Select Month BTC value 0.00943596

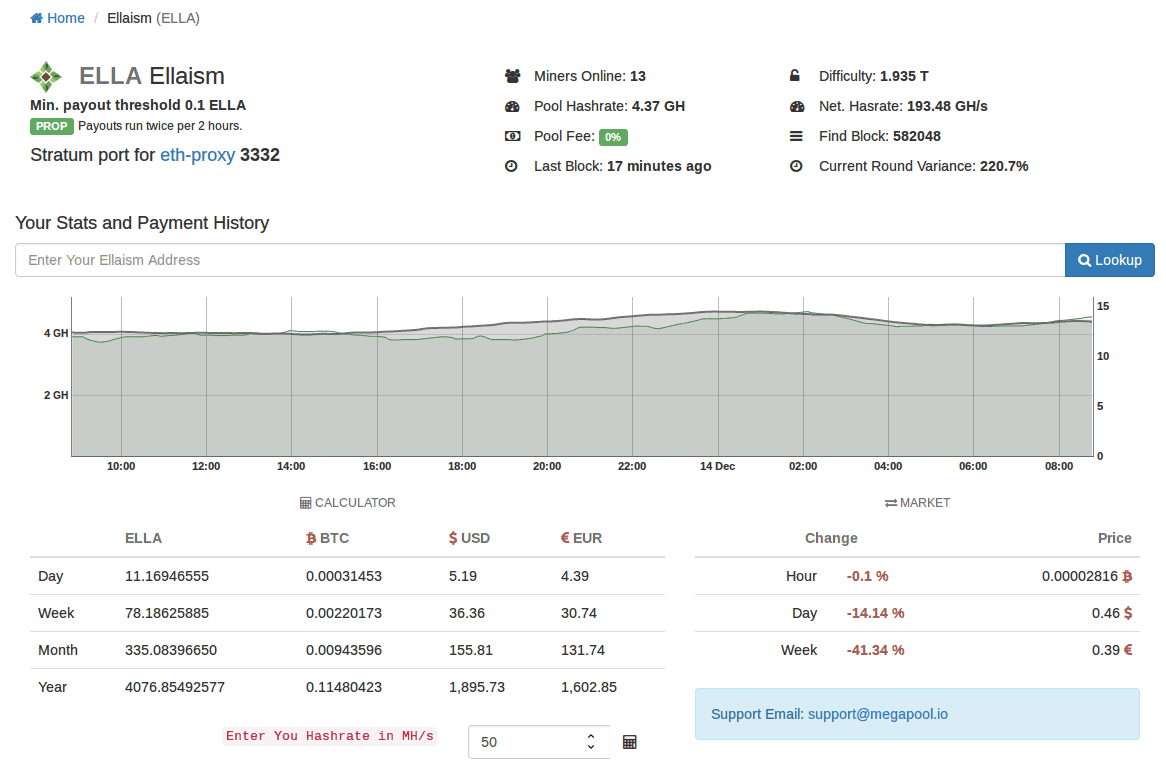pos(344,651)
